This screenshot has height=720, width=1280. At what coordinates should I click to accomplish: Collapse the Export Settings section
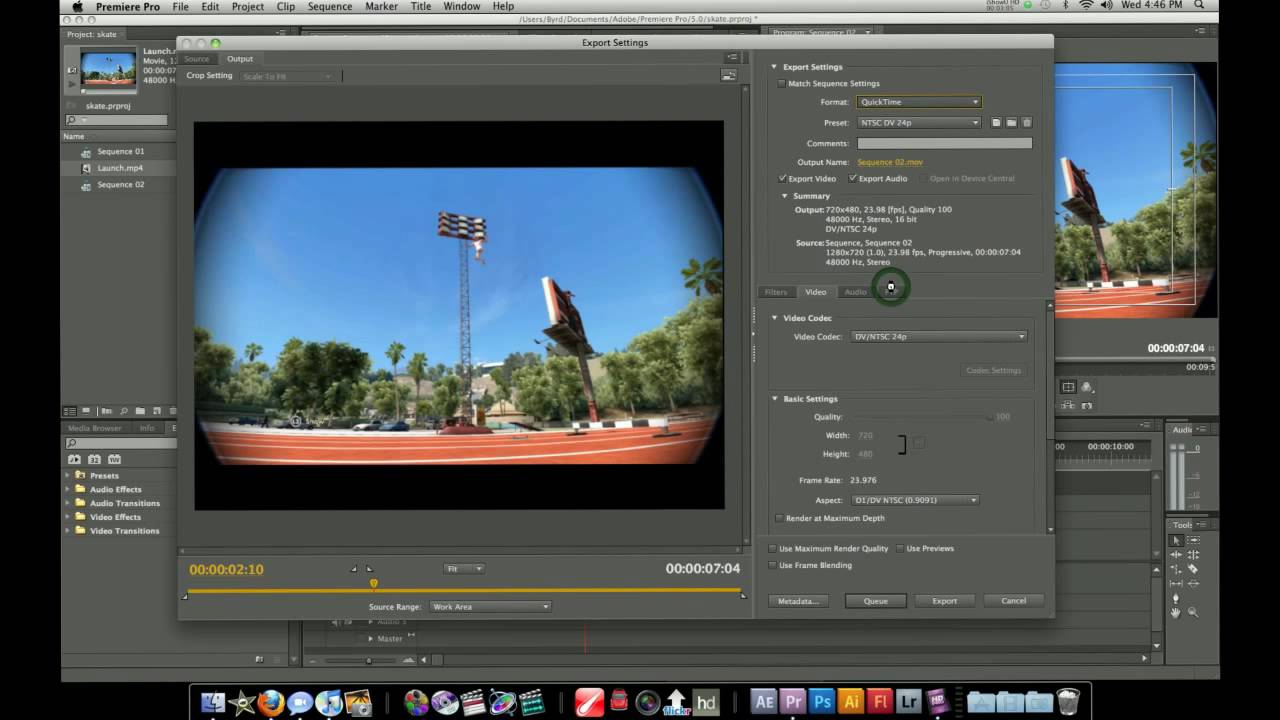tap(774, 67)
